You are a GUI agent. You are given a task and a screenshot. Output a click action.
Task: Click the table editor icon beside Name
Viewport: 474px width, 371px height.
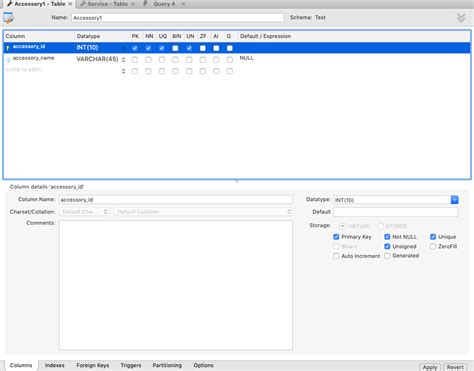point(8,18)
